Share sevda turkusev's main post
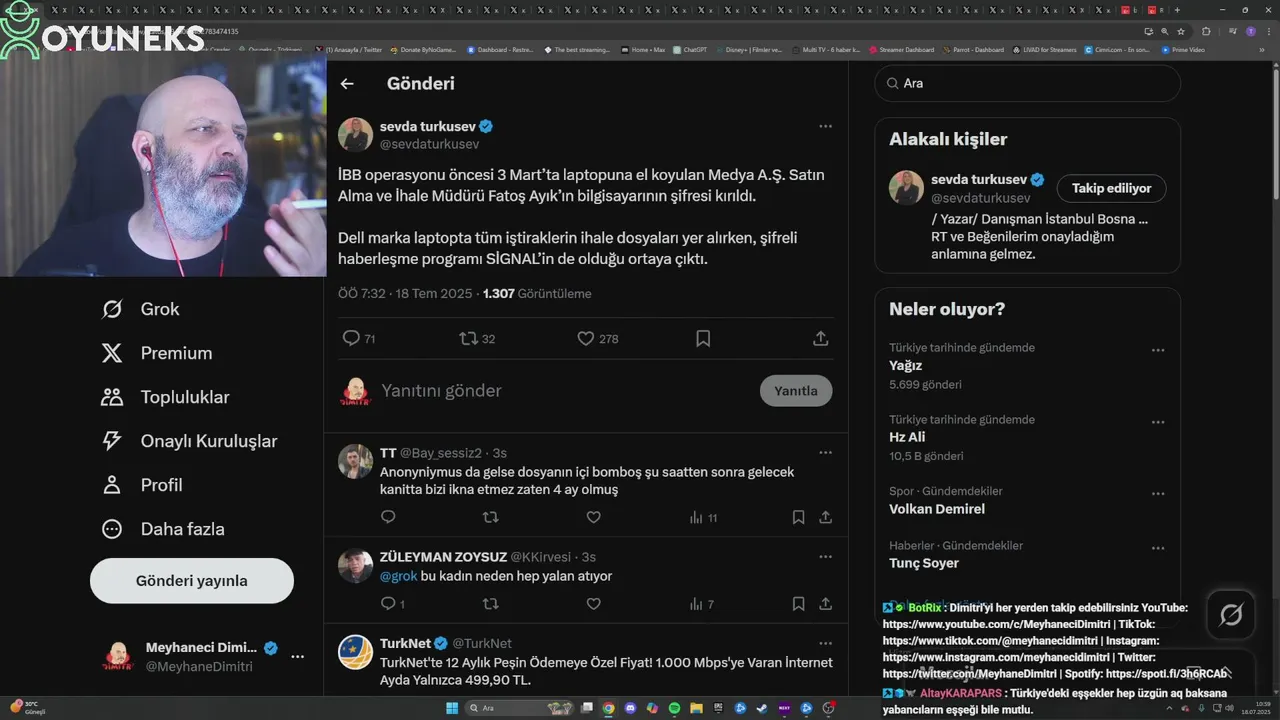This screenshot has height=720, width=1280. coord(821,339)
